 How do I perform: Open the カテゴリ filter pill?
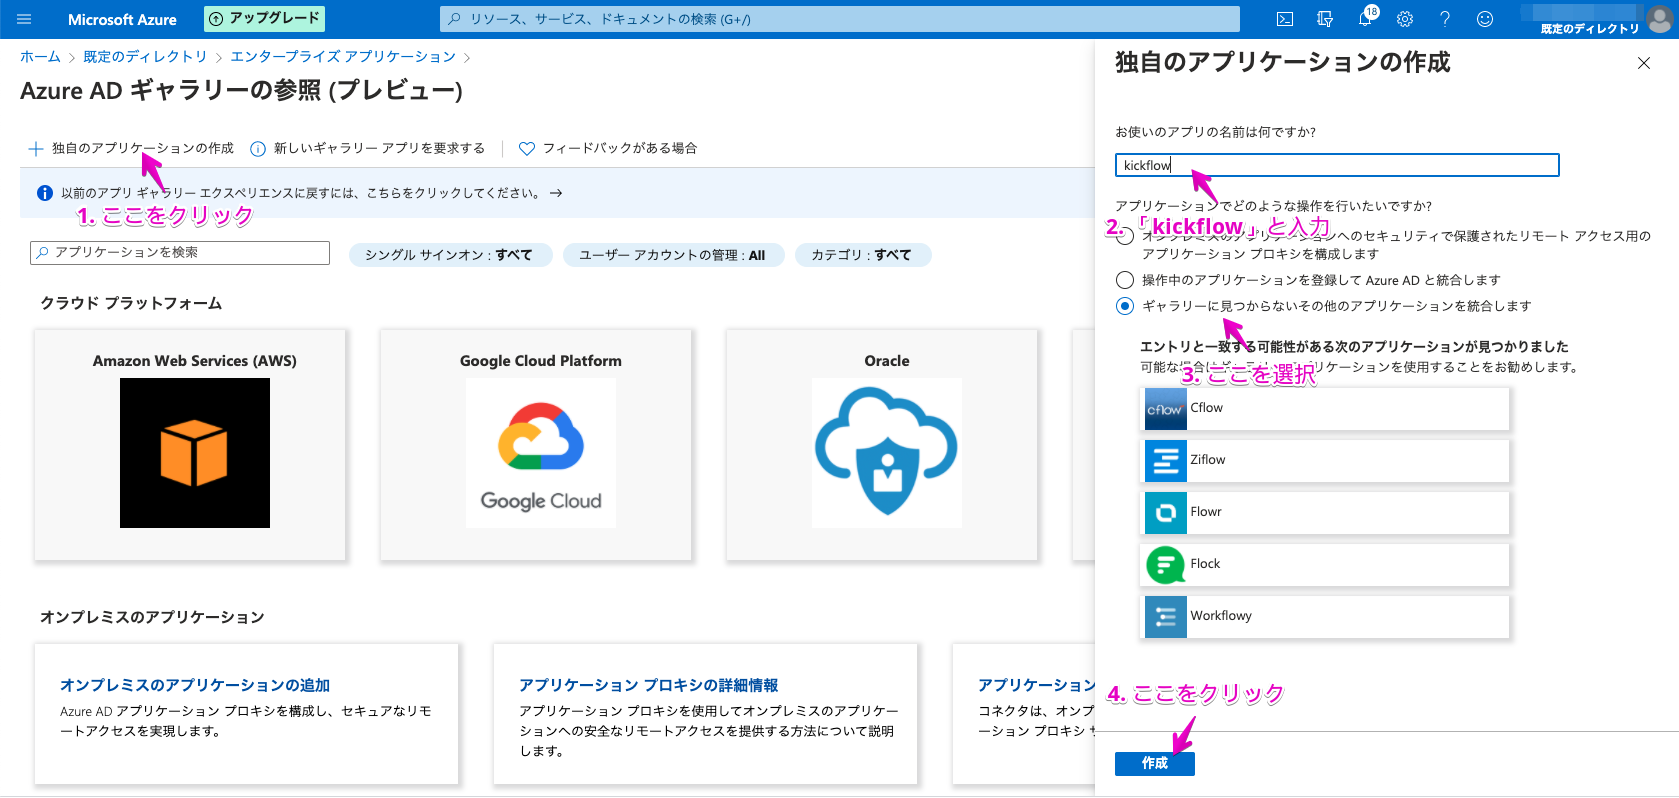click(x=863, y=255)
